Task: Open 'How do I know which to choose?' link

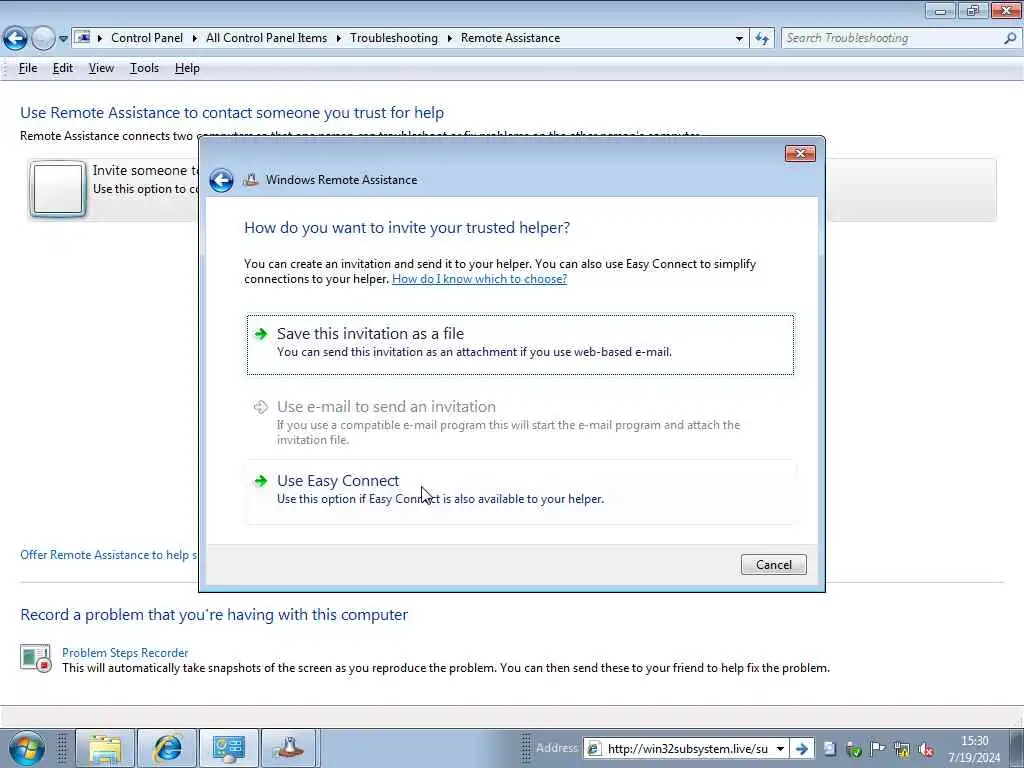Action: click(479, 279)
